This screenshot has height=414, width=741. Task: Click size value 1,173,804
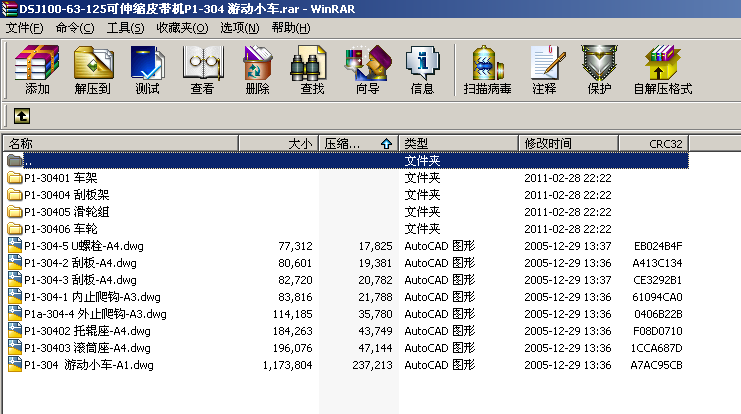click(x=287, y=365)
